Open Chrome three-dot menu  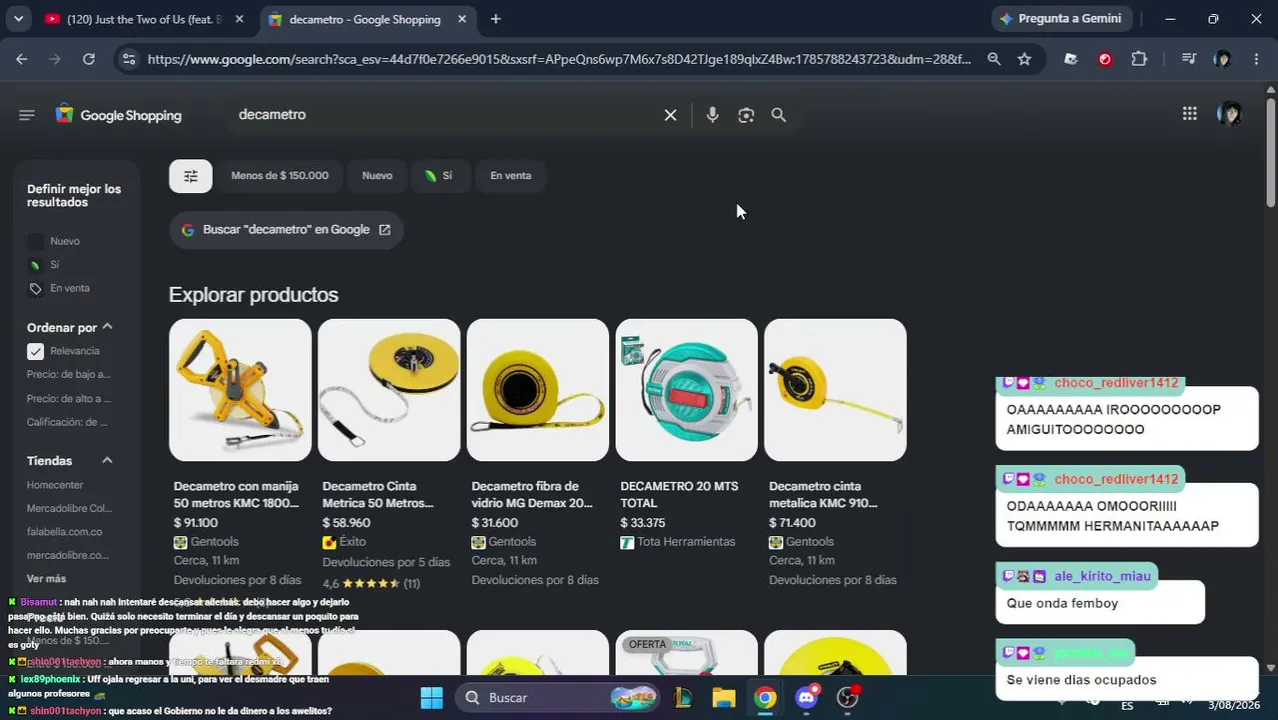point(1256,59)
